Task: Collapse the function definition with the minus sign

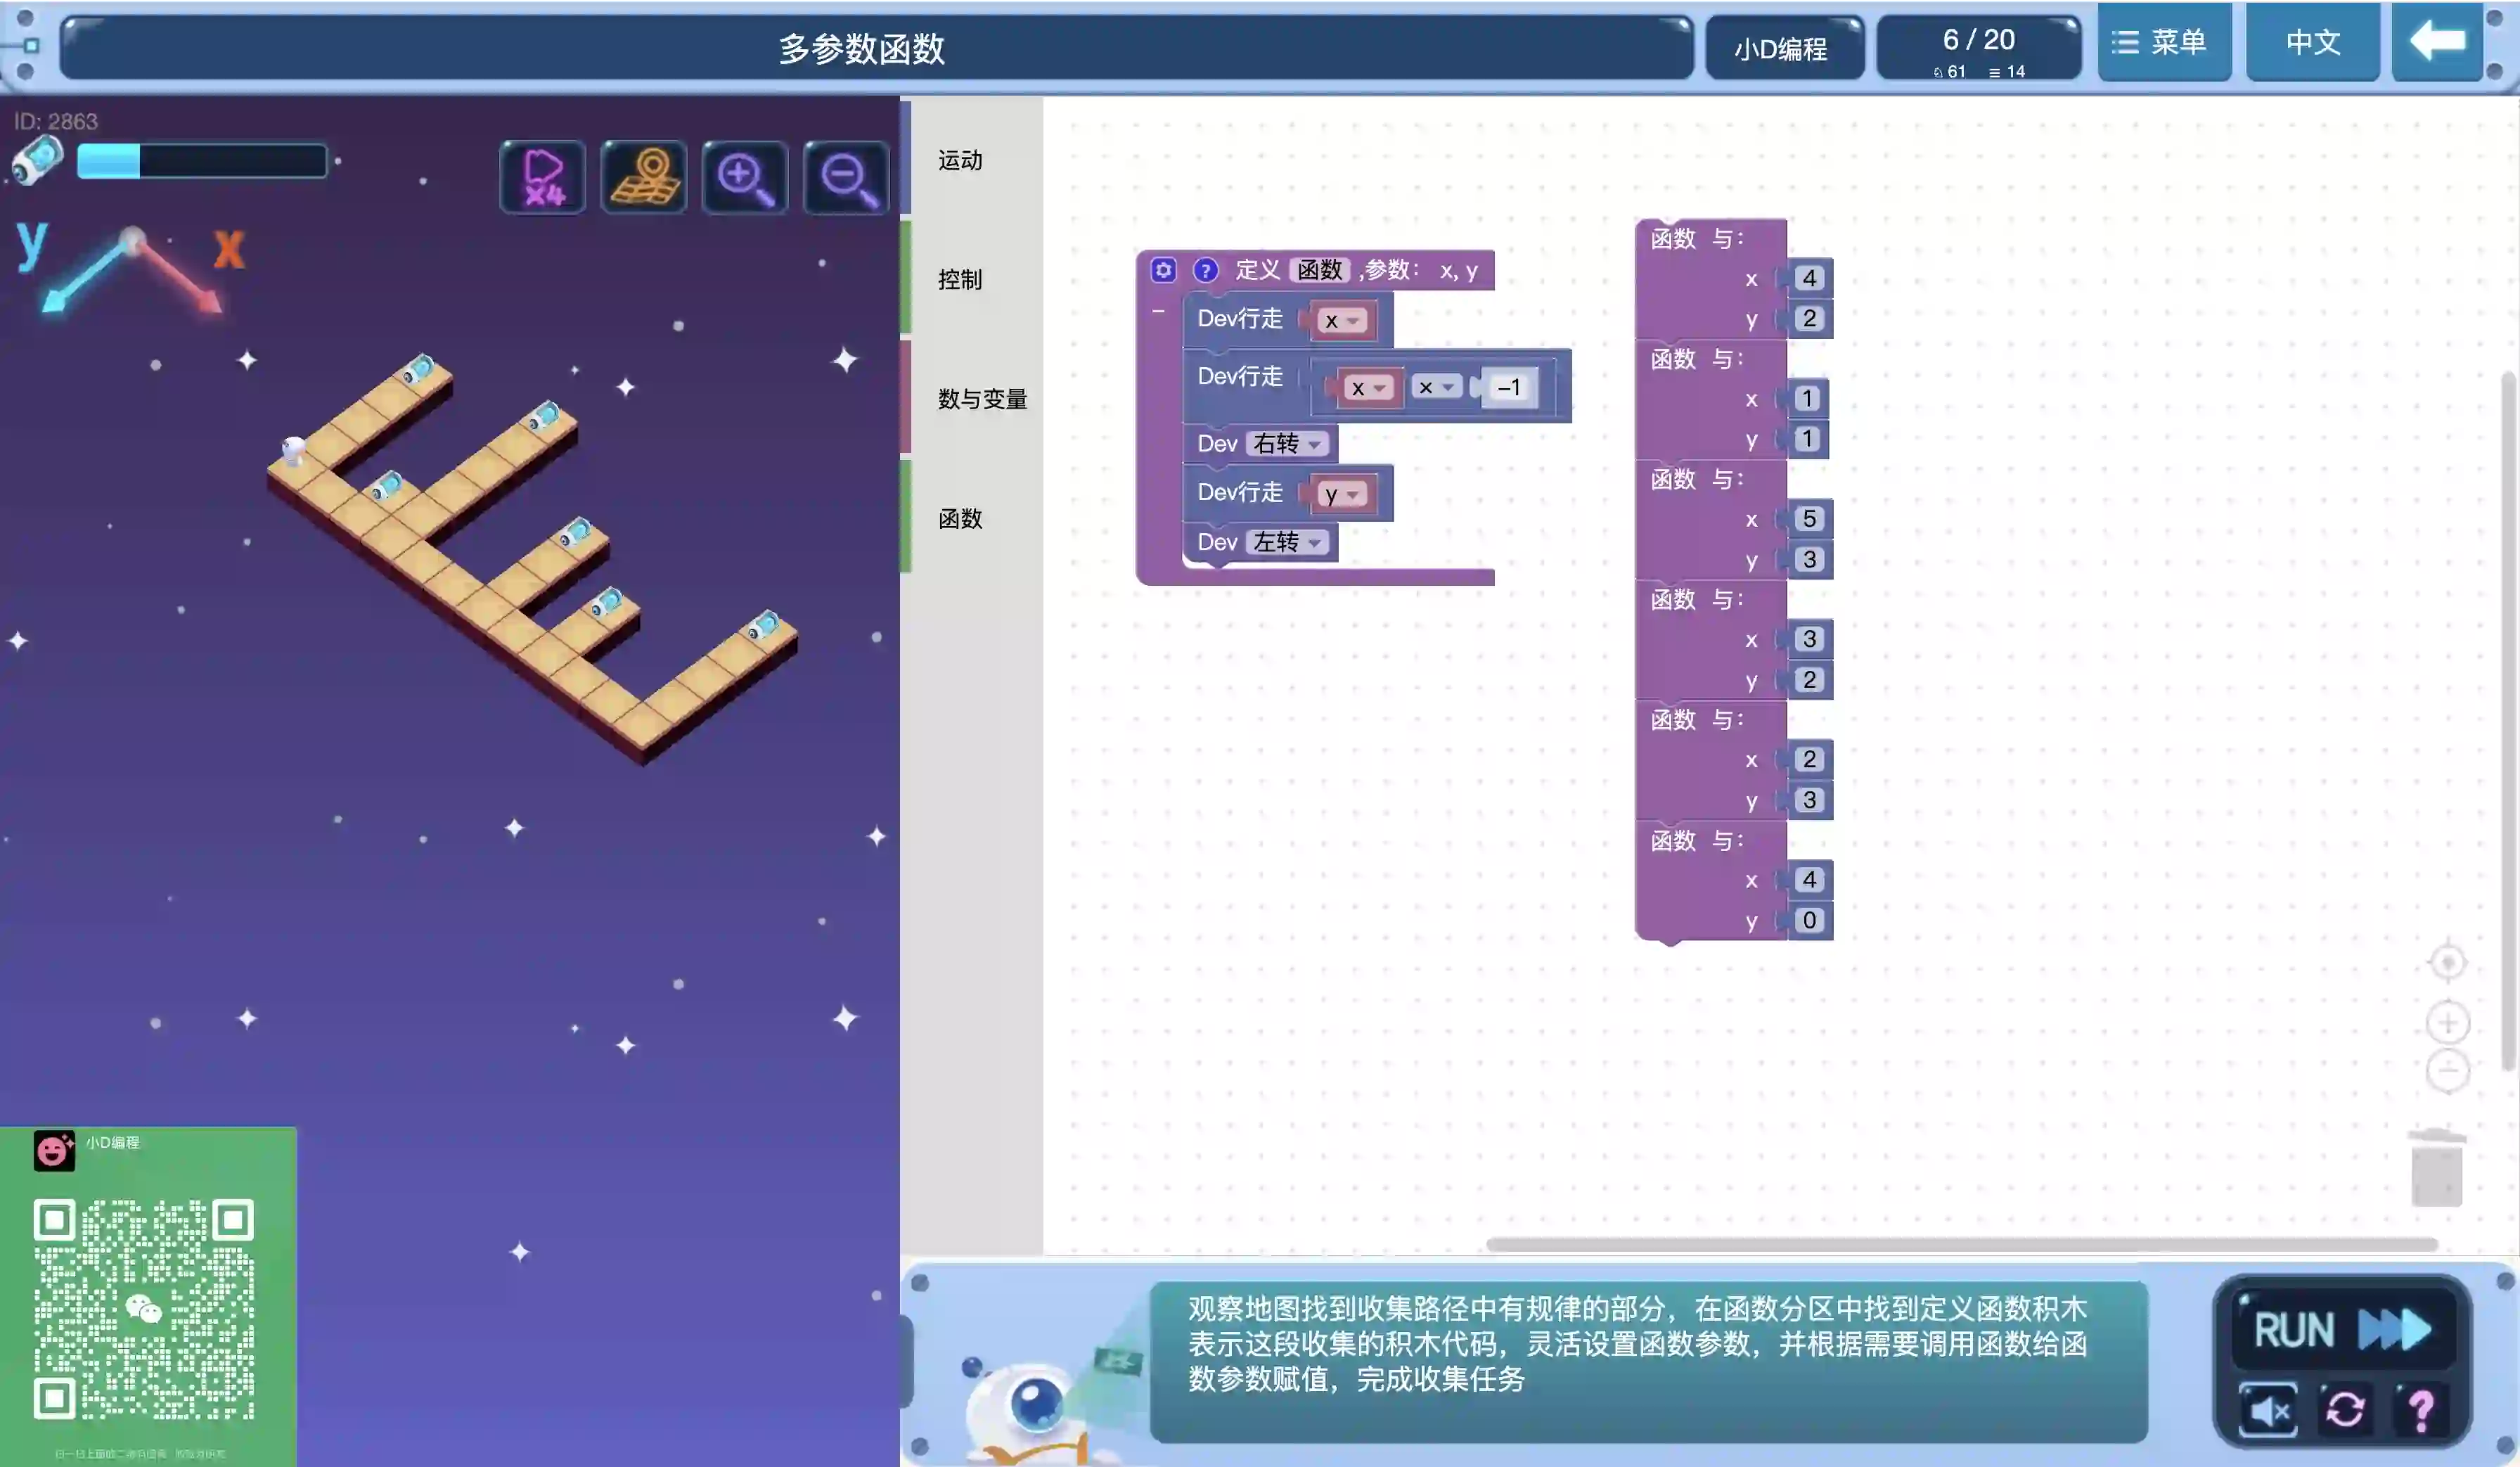Action: click(x=1158, y=312)
